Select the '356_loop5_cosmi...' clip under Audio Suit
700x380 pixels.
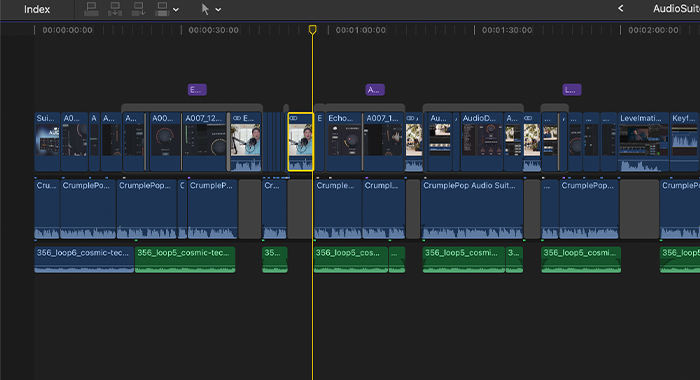[464, 259]
